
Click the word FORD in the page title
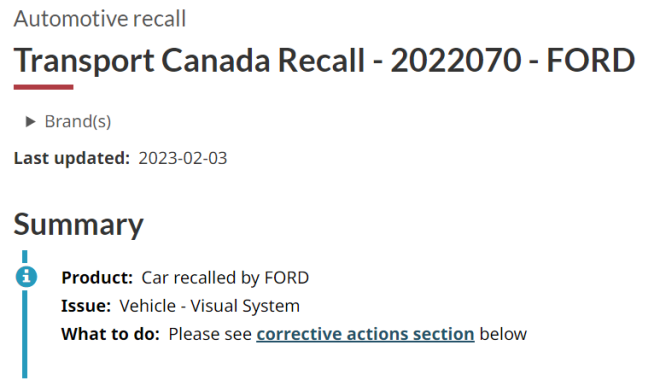pos(591,60)
